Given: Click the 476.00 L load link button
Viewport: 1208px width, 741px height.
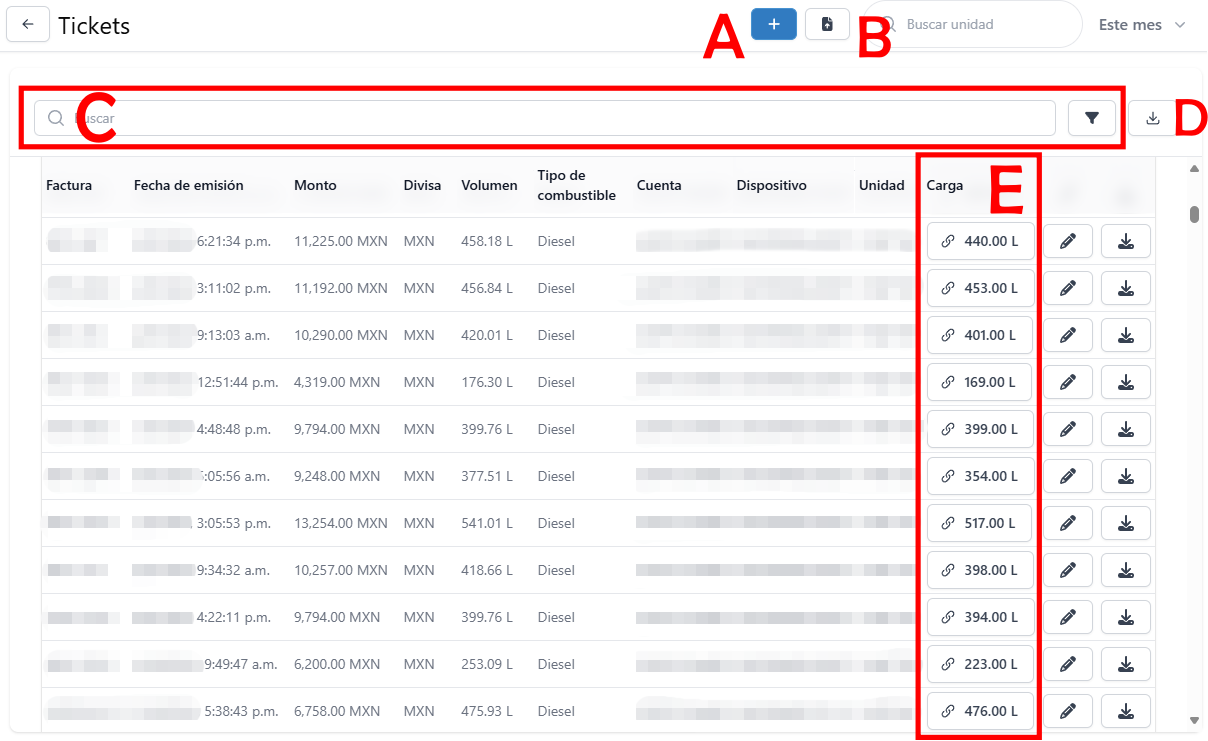Looking at the screenshot, I should [979, 711].
